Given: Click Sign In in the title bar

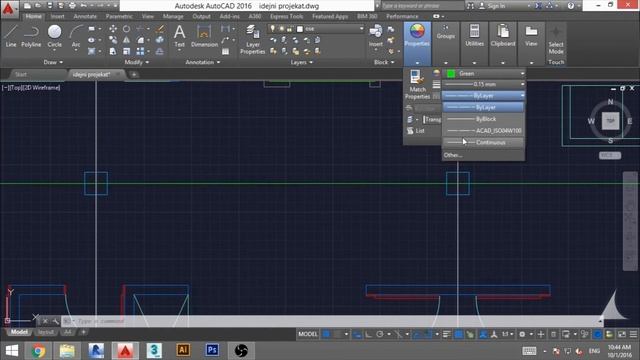Looking at the screenshot, I should (492, 6).
